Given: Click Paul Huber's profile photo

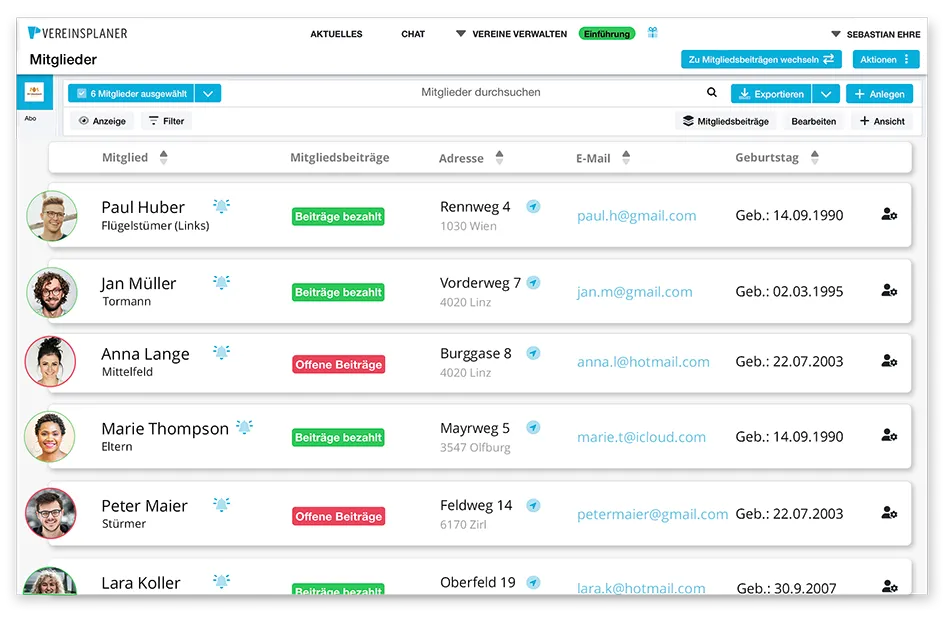Looking at the screenshot, I should (52, 216).
